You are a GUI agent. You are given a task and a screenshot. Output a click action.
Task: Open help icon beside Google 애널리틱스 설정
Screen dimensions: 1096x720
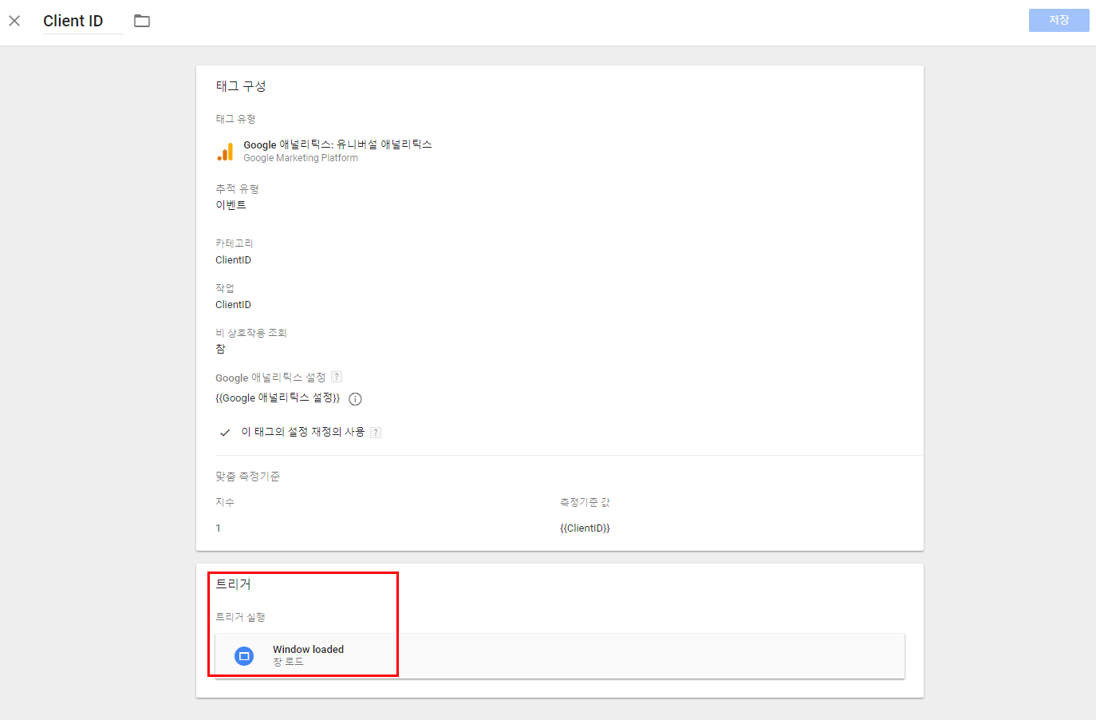point(336,377)
